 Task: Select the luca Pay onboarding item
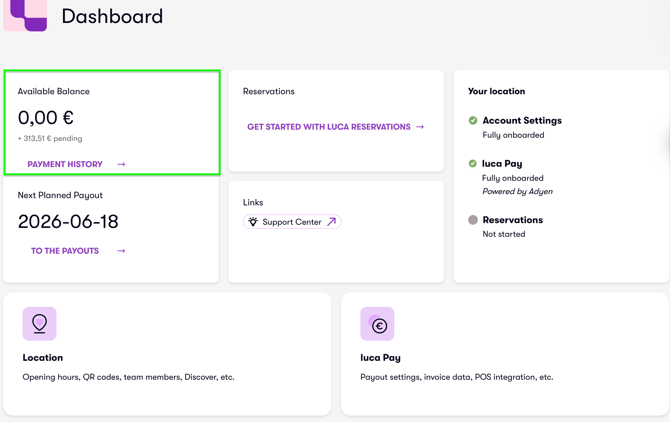pos(502,164)
